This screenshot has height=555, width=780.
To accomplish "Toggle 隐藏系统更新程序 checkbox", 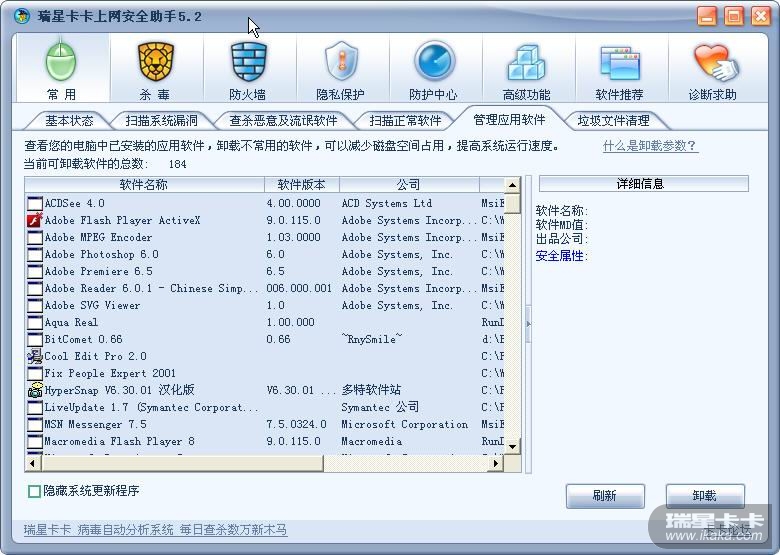I will click(34, 492).
